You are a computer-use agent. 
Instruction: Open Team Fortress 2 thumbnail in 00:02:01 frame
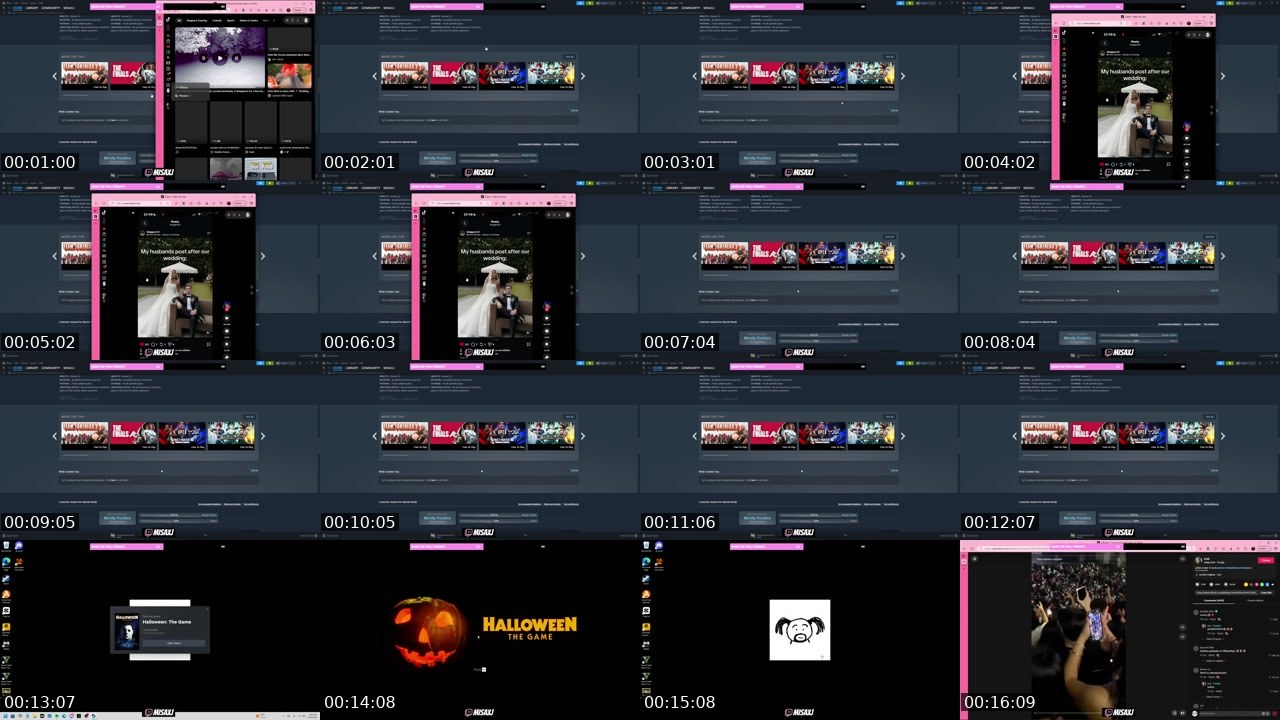(x=404, y=75)
